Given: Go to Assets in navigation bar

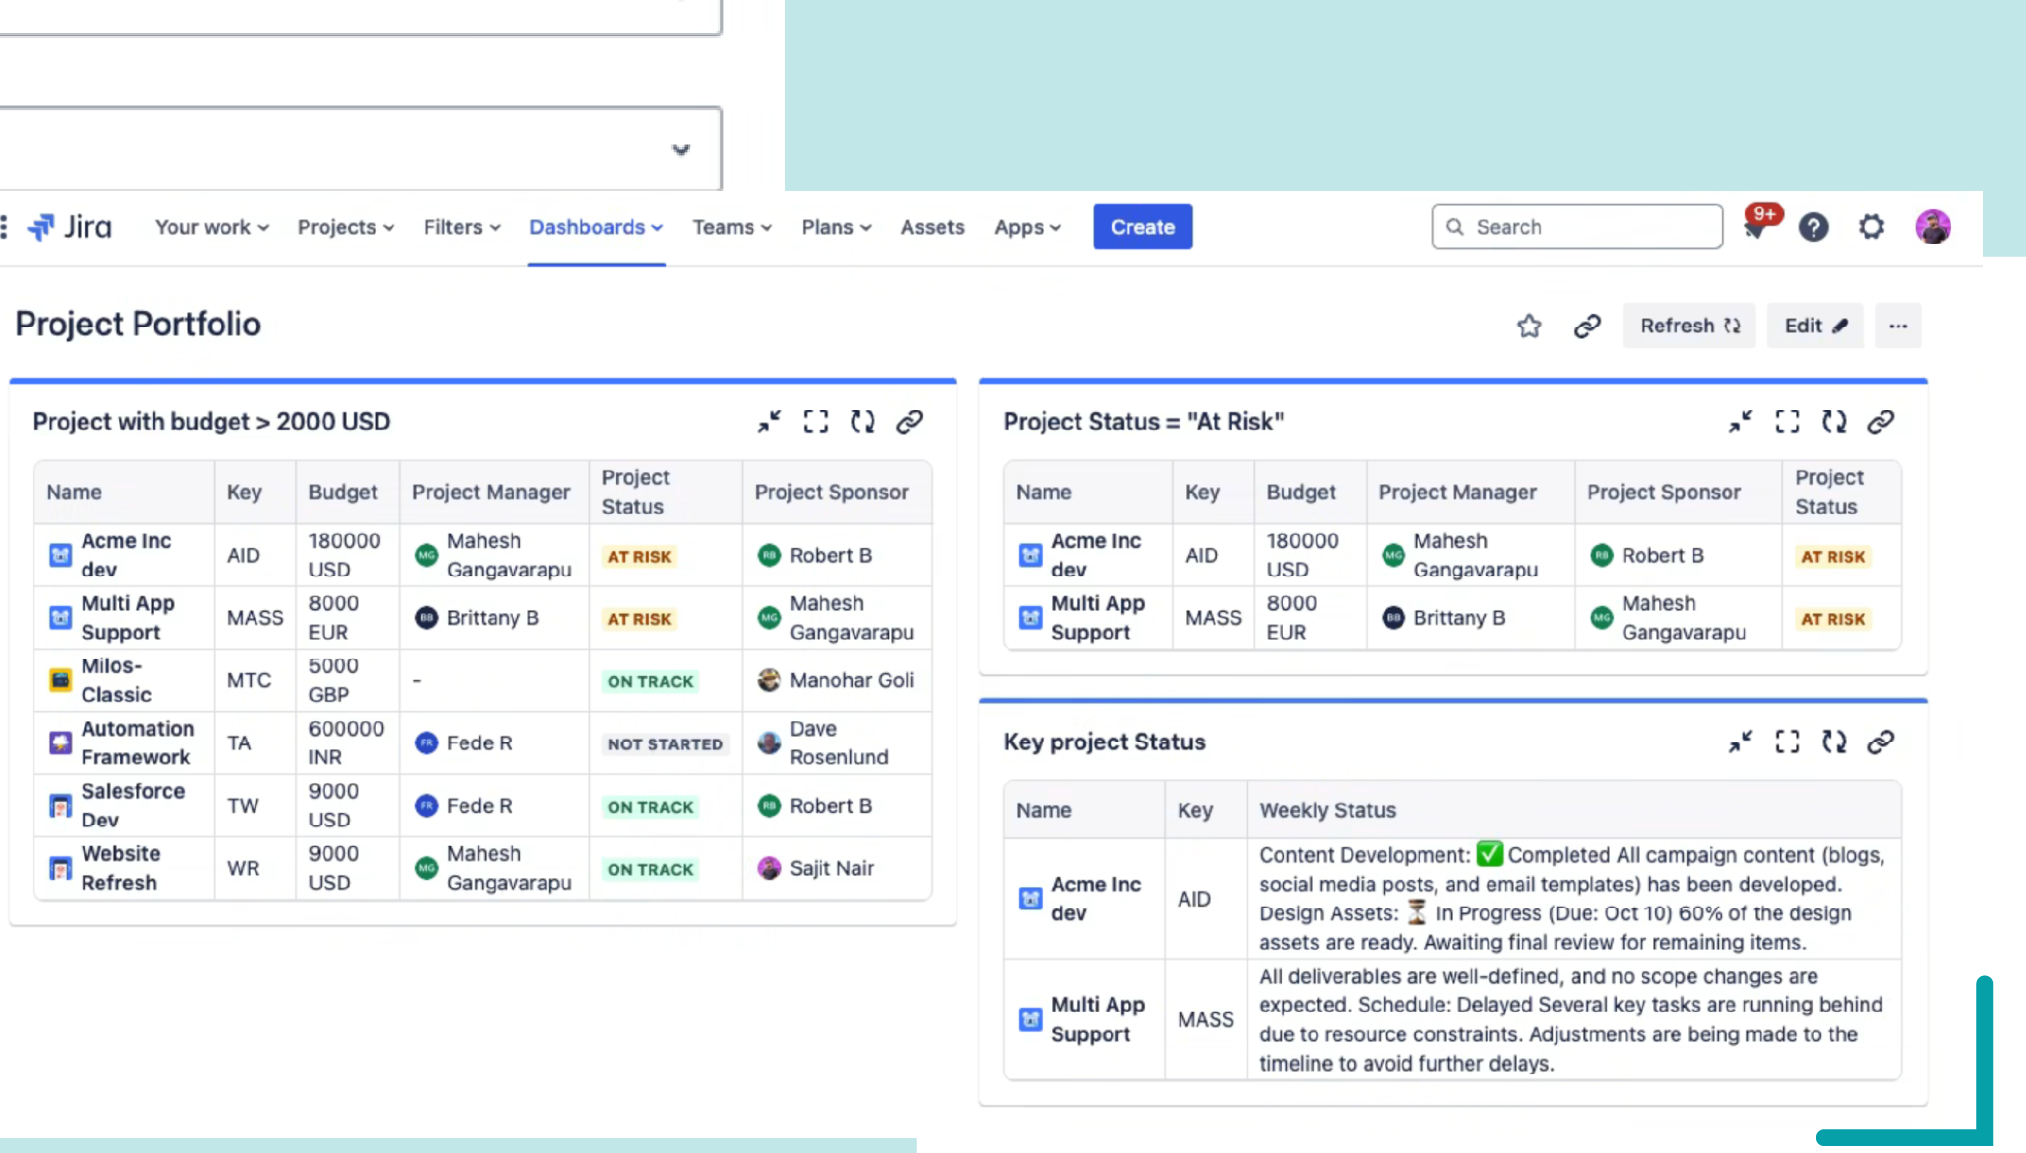Looking at the screenshot, I should click(932, 228).
